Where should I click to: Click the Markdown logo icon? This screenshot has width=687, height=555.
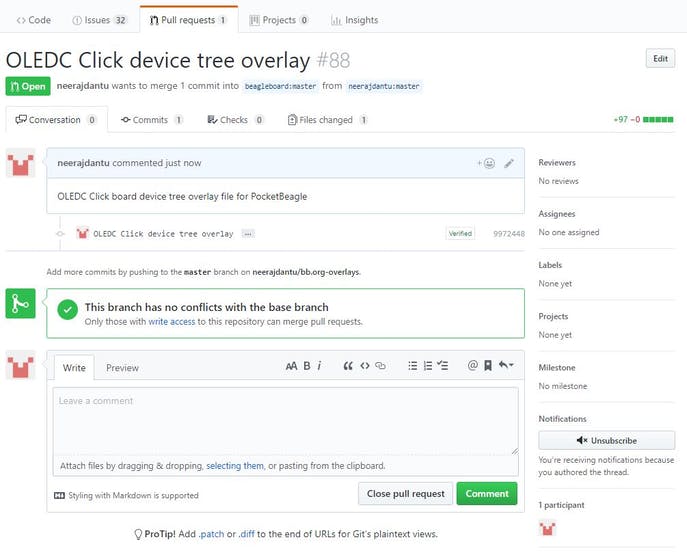pos(59,495)
